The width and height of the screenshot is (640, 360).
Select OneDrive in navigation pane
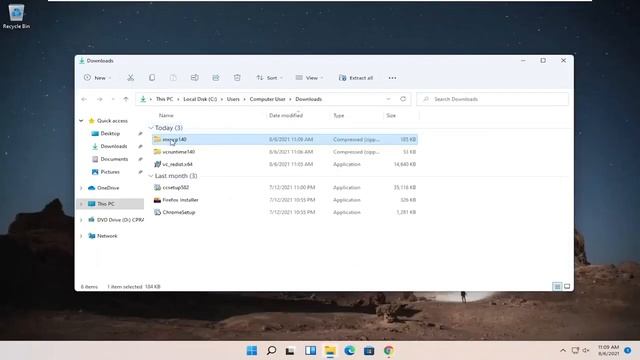pos(108,188)
